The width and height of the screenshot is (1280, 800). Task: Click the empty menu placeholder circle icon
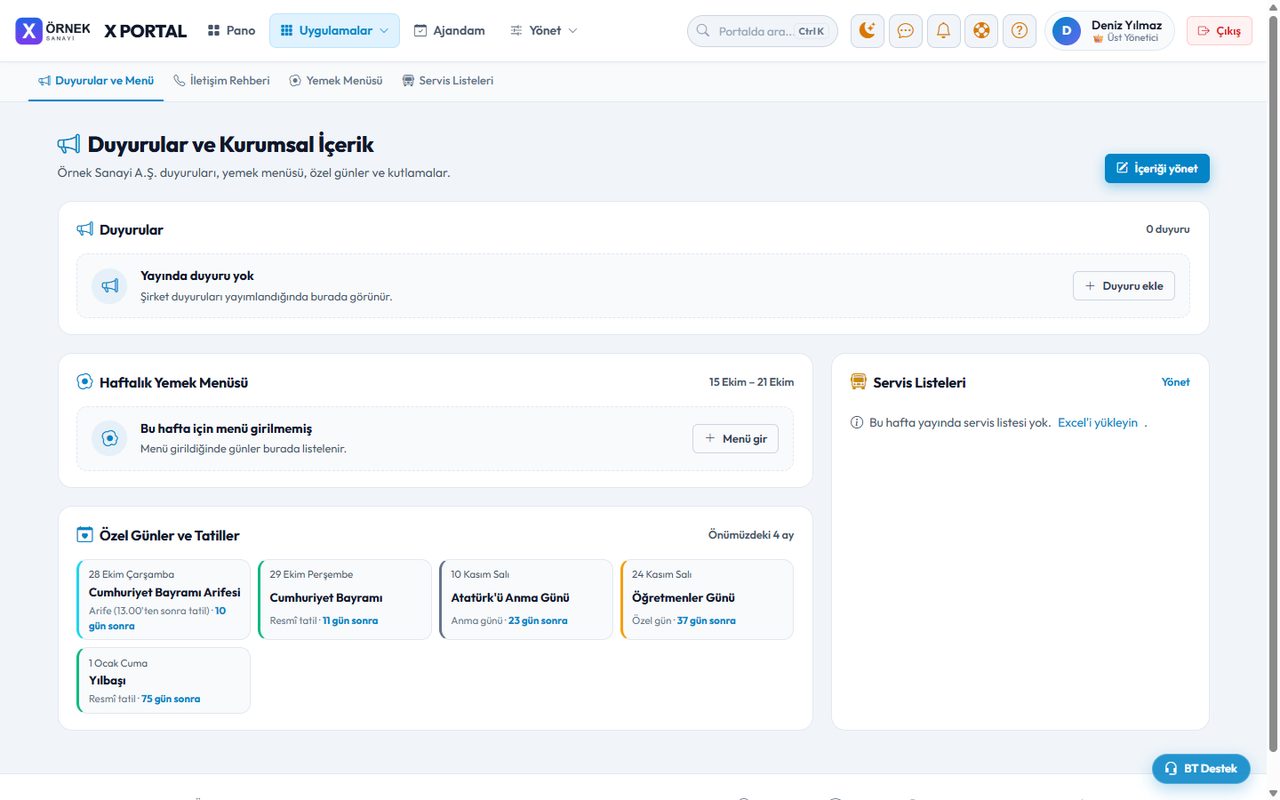(x=110, y=438)
